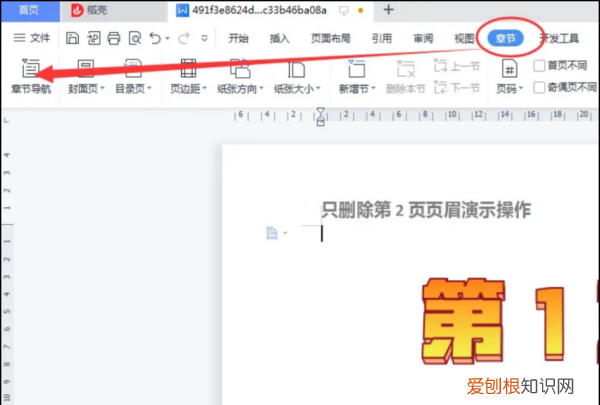Screen dimensions: 600x405
Task: Open the 审阅 ribbon tab
Action: 423,38
